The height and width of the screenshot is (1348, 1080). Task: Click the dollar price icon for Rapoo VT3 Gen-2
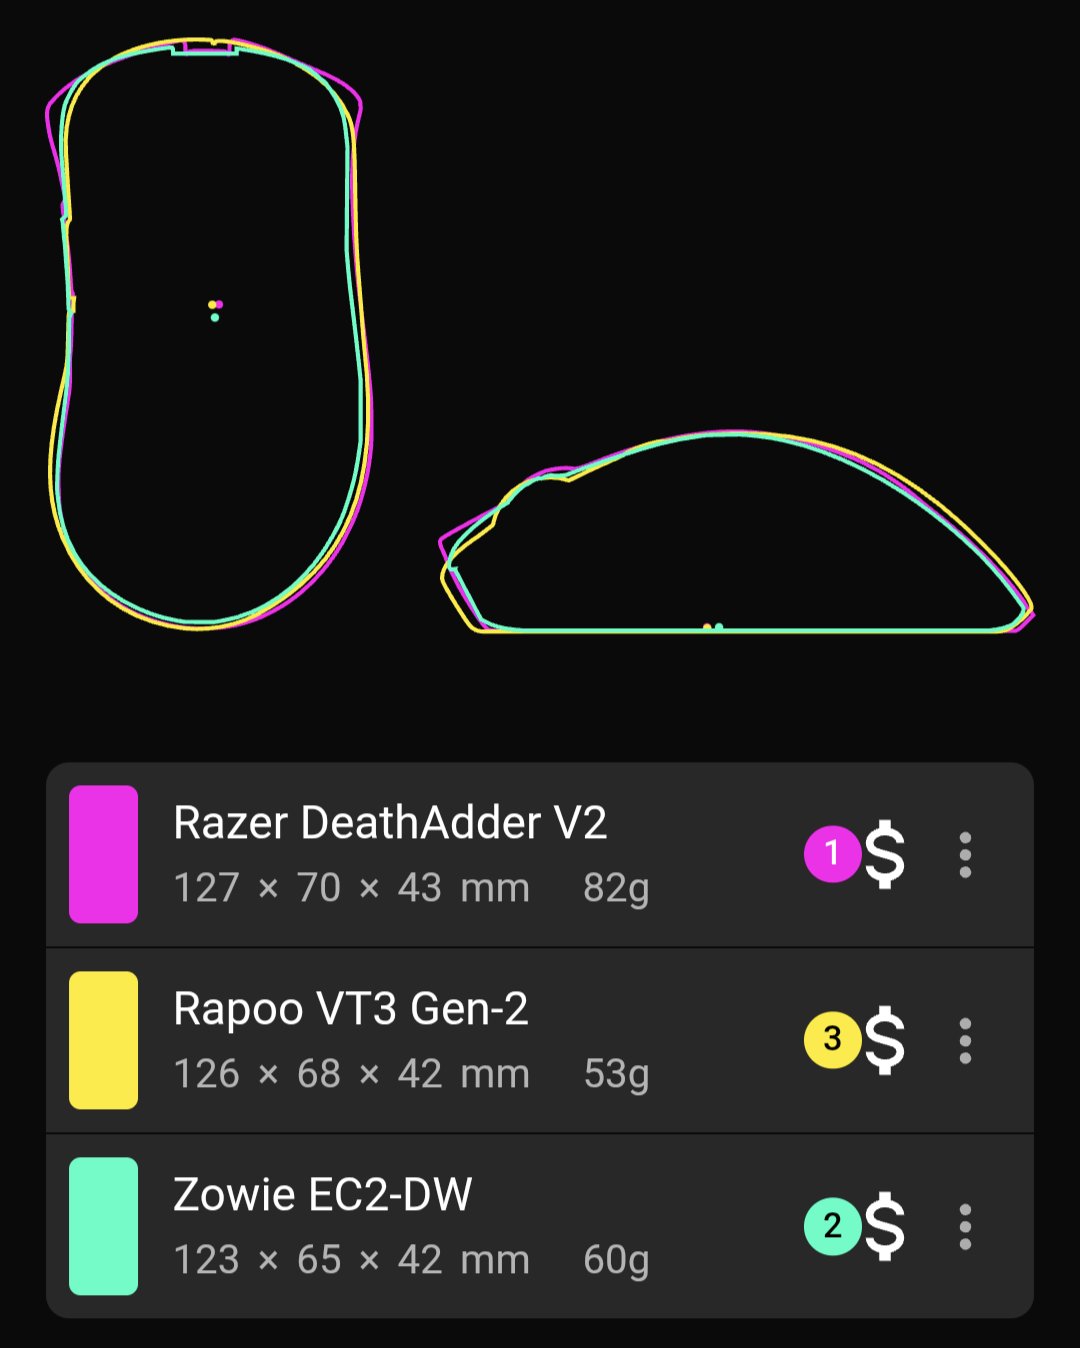click(885, 1040)
